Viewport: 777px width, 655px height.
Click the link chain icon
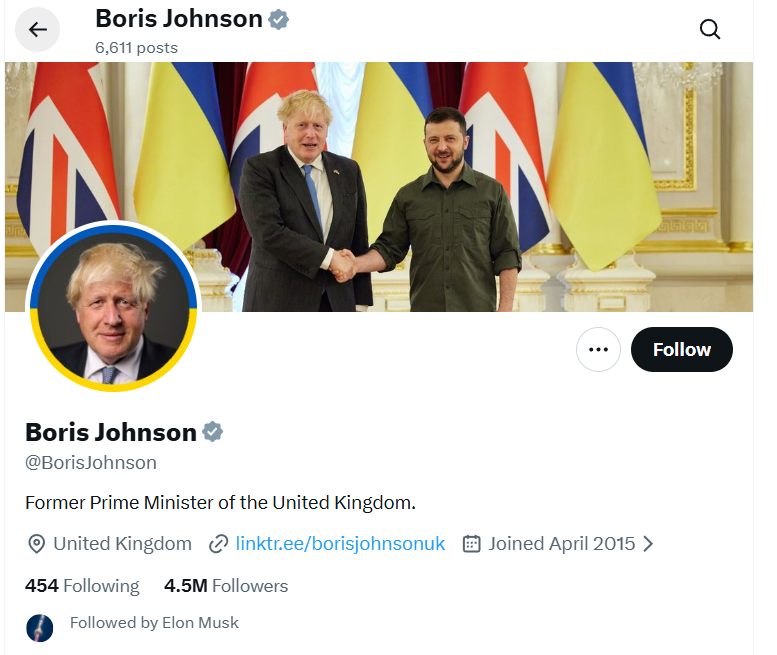click(x=218, y=544)
